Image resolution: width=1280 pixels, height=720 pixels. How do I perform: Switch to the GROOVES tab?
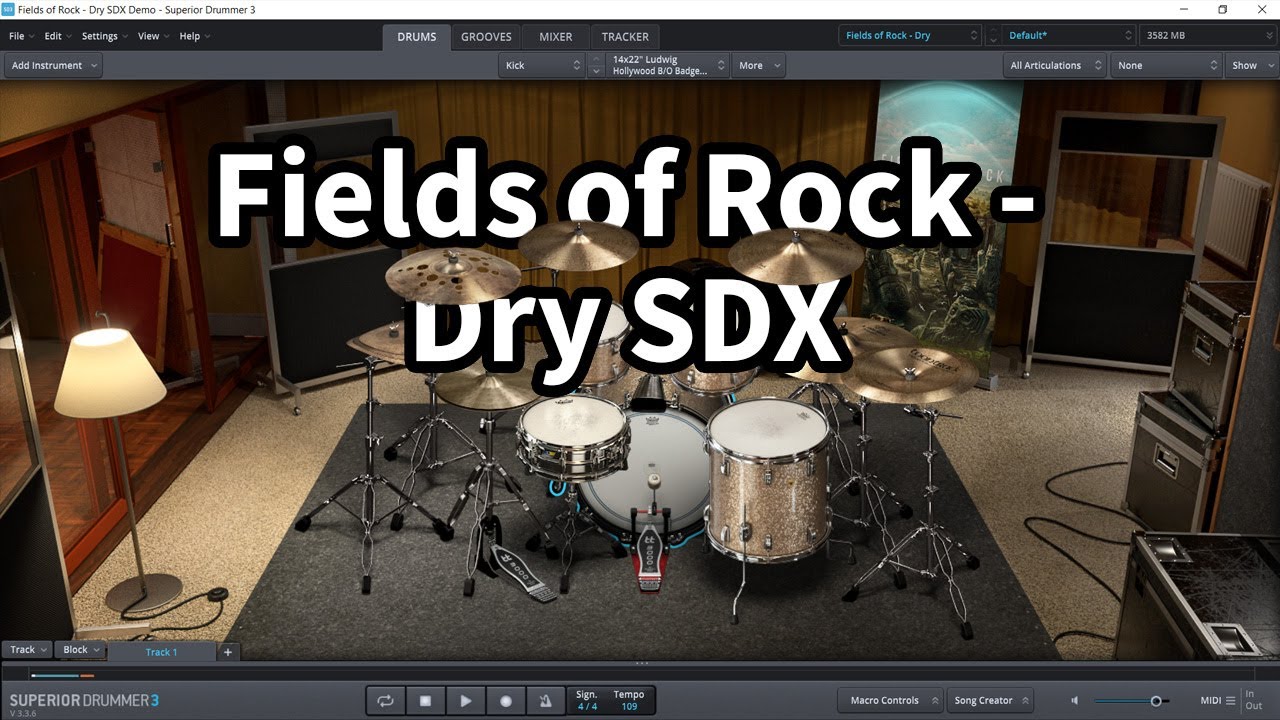click(x=486, y=37)
